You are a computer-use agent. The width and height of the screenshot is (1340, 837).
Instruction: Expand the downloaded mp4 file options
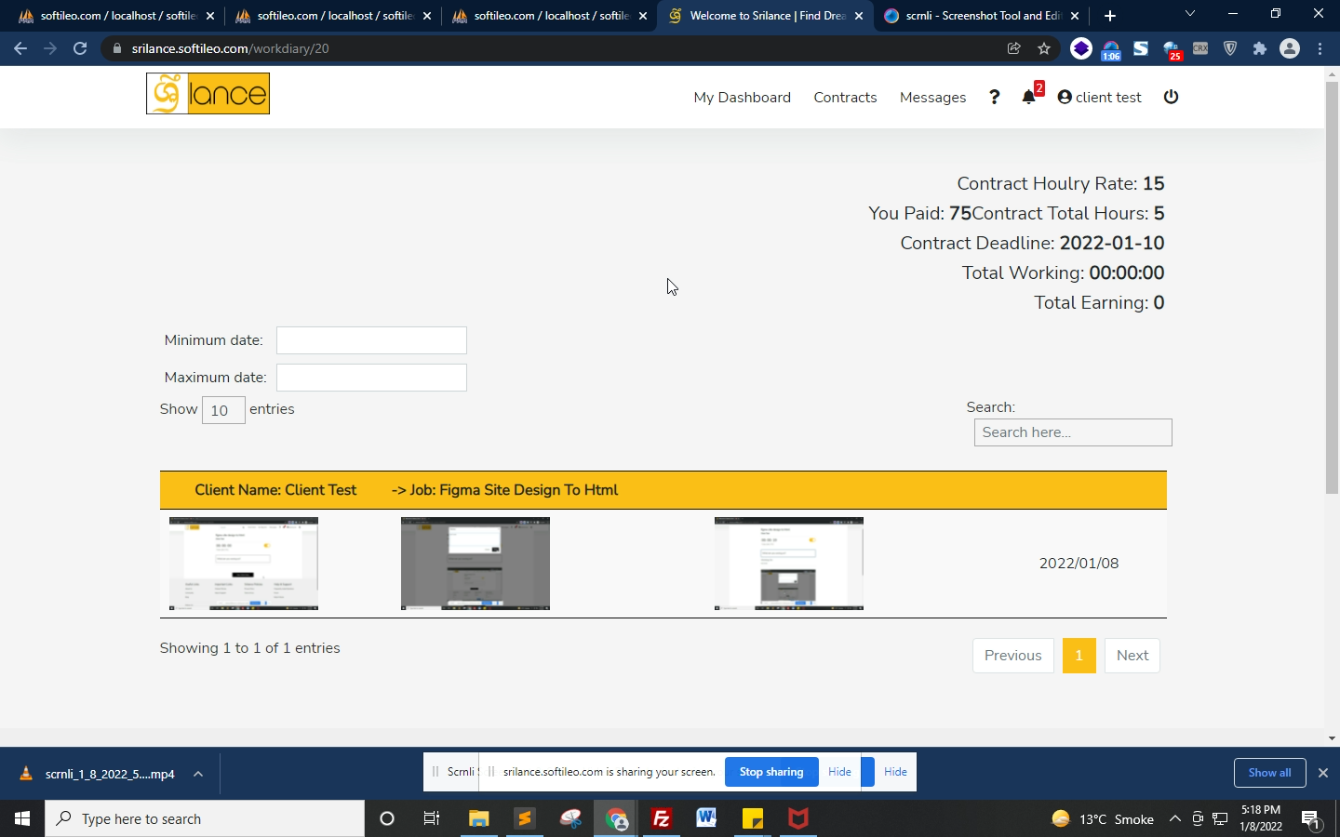198,773
